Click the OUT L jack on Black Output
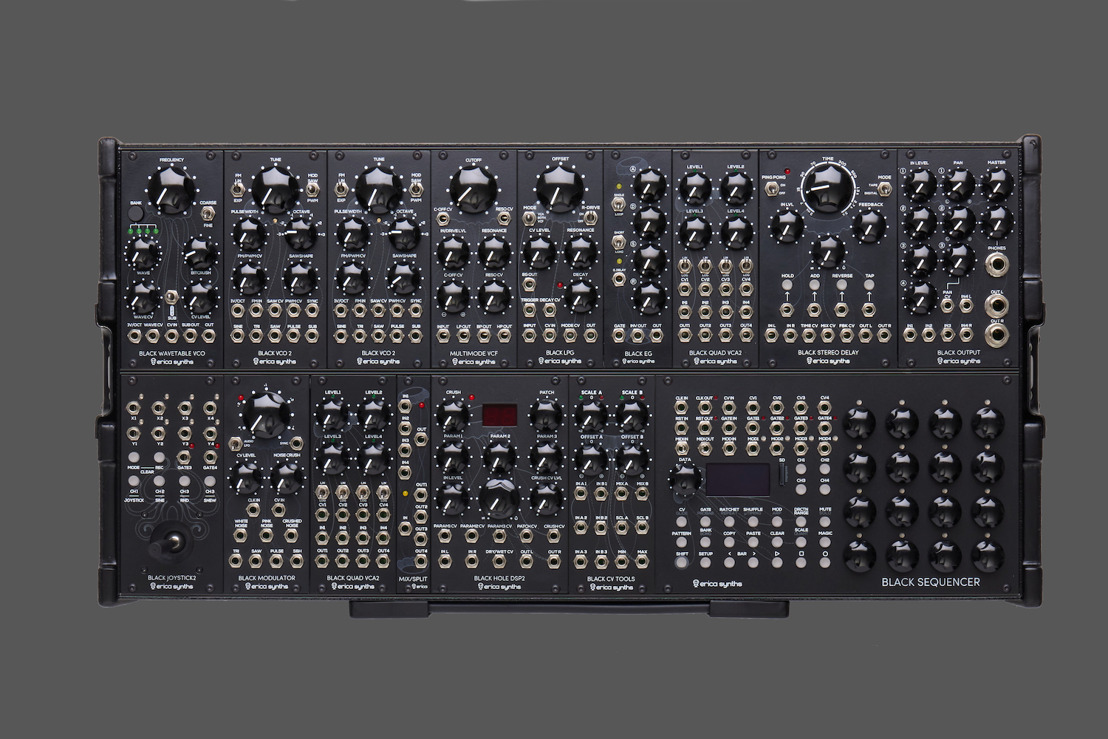The image size is (1108, 739). point(997,305)
